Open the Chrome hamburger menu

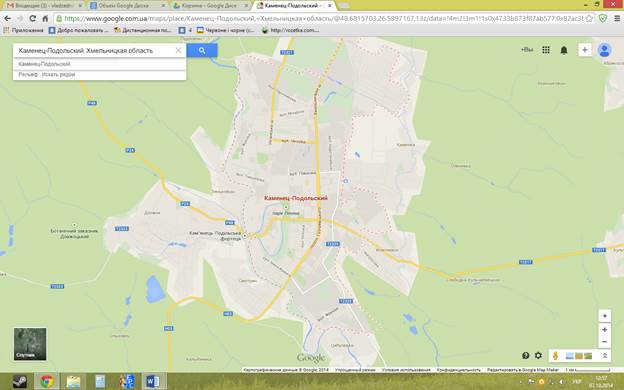tap(617, 19)
